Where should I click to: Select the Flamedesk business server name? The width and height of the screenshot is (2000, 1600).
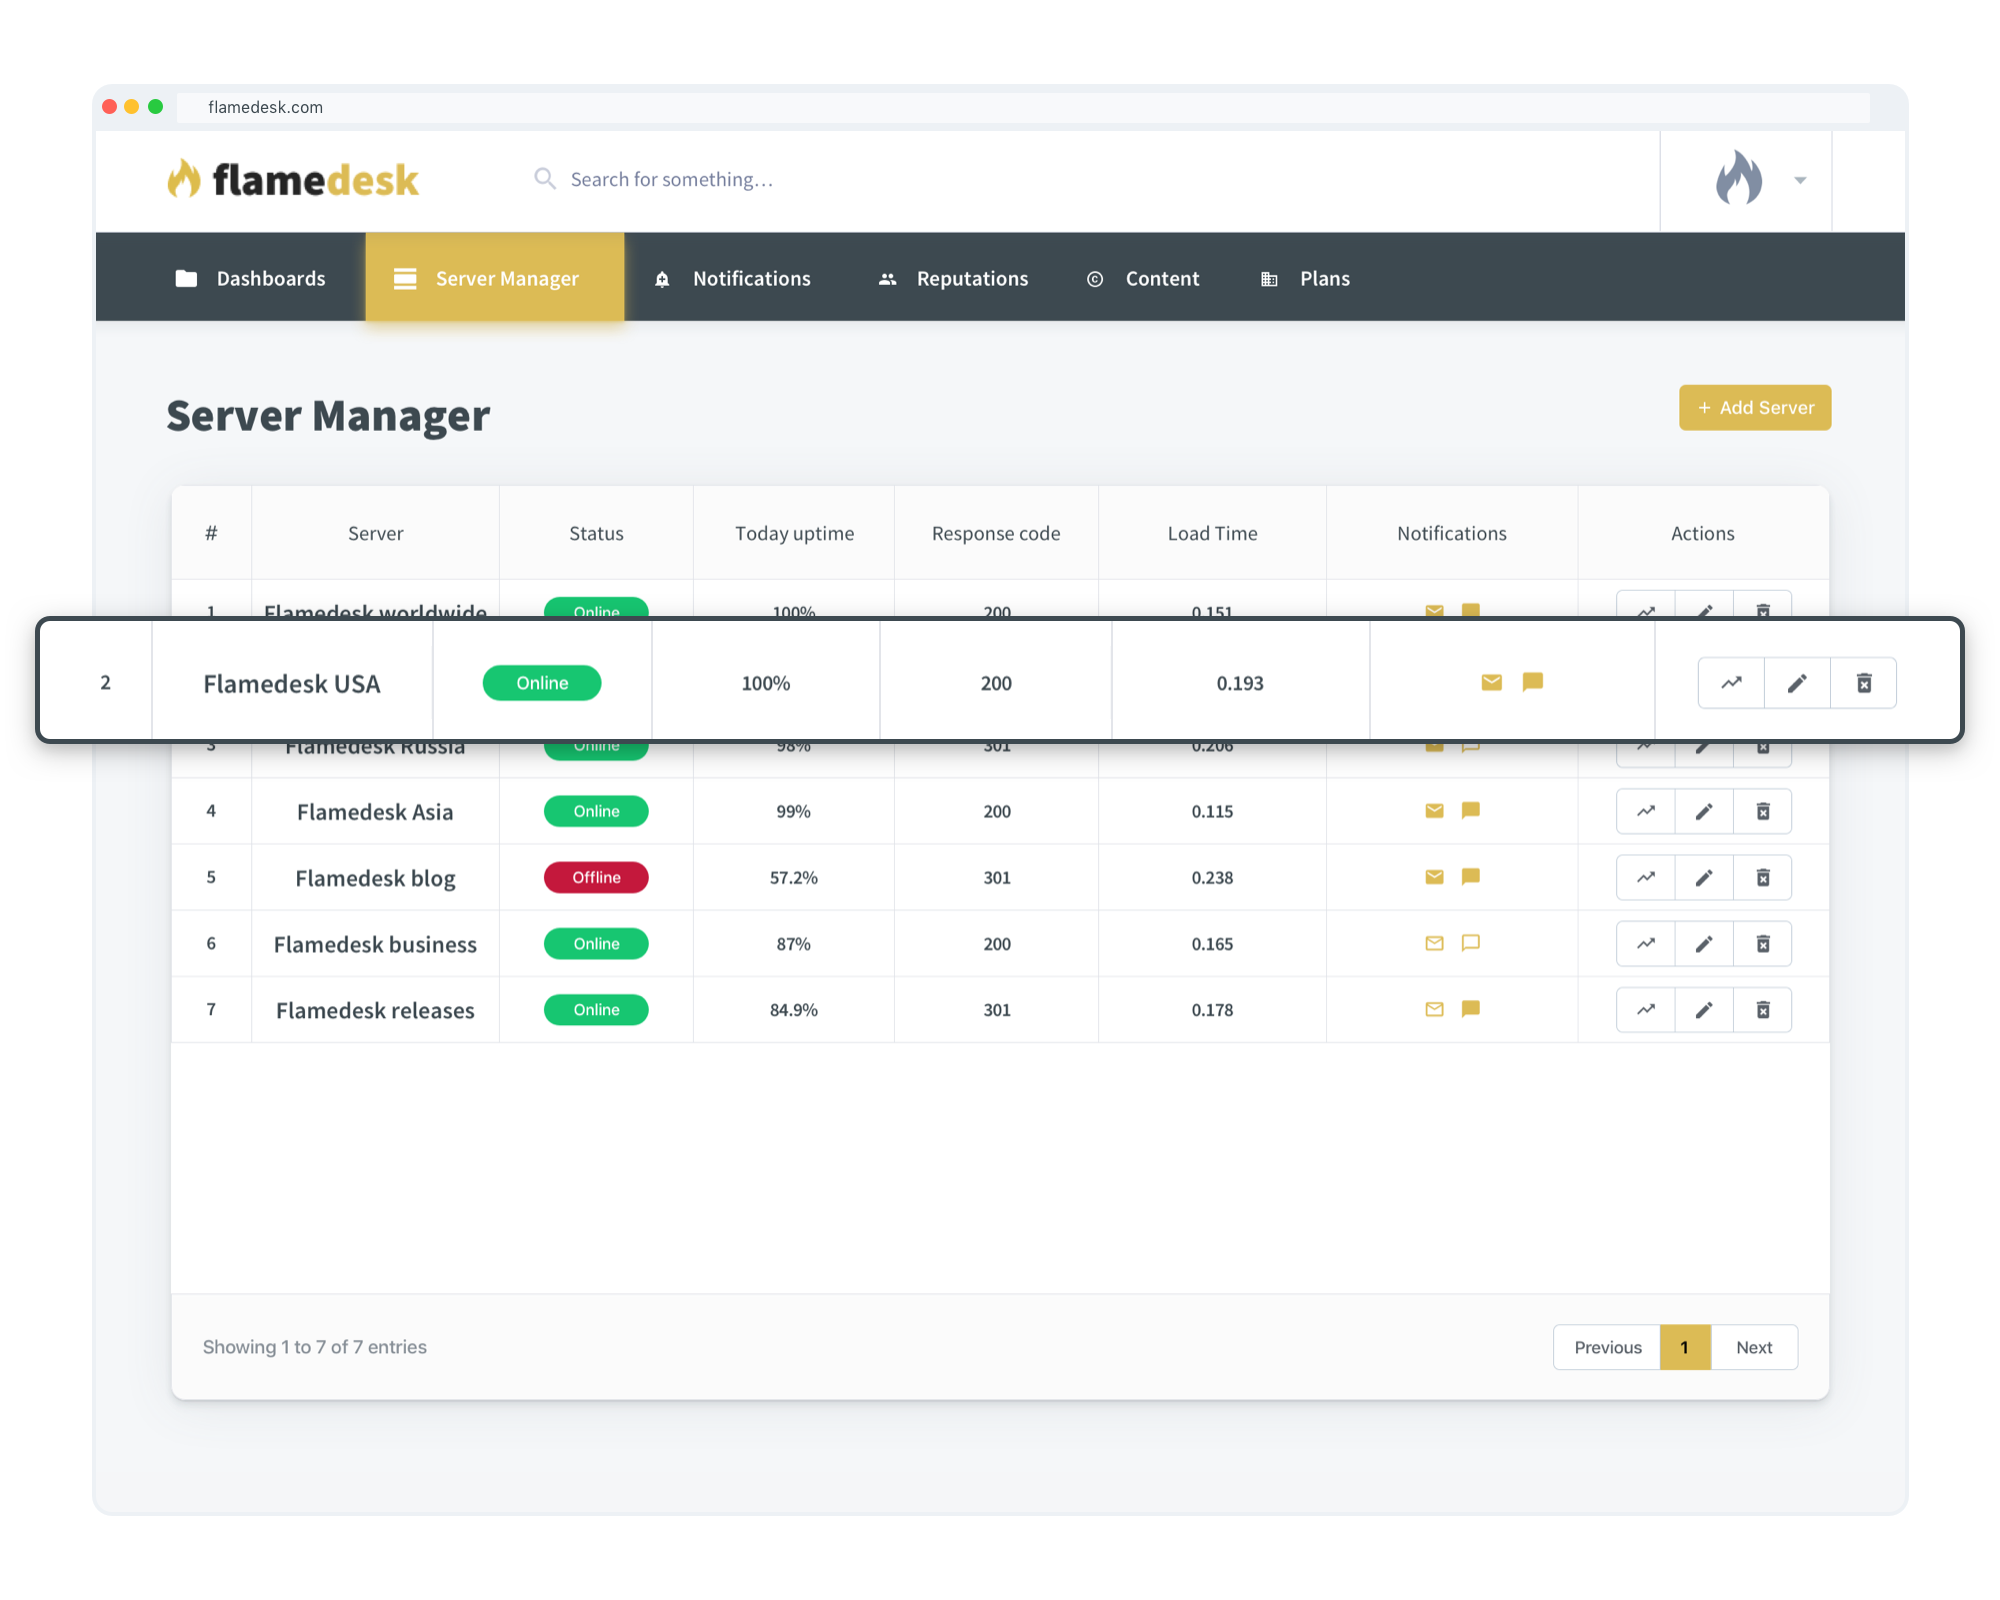click(375, 944)
